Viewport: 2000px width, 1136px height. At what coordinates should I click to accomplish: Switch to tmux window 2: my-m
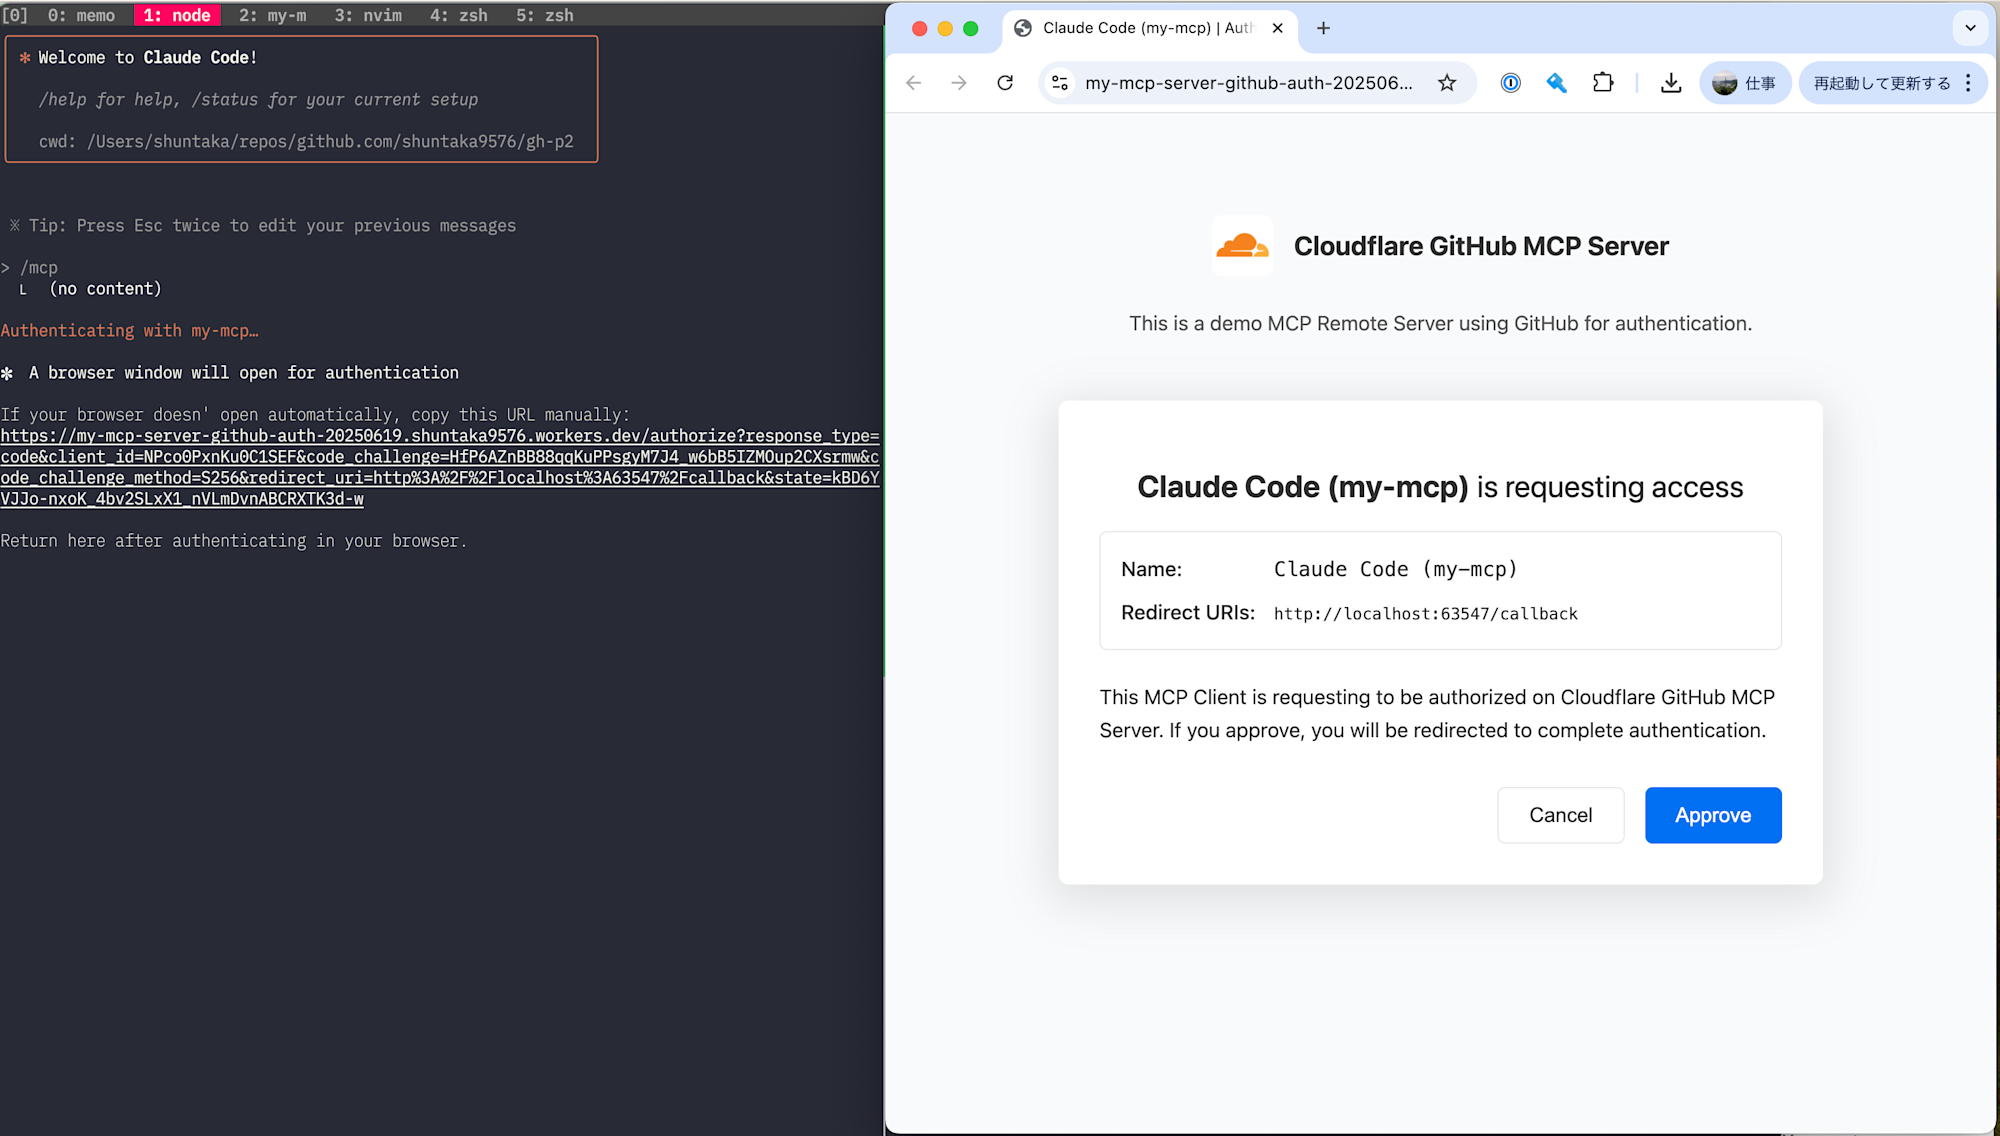tap(272, 15)
